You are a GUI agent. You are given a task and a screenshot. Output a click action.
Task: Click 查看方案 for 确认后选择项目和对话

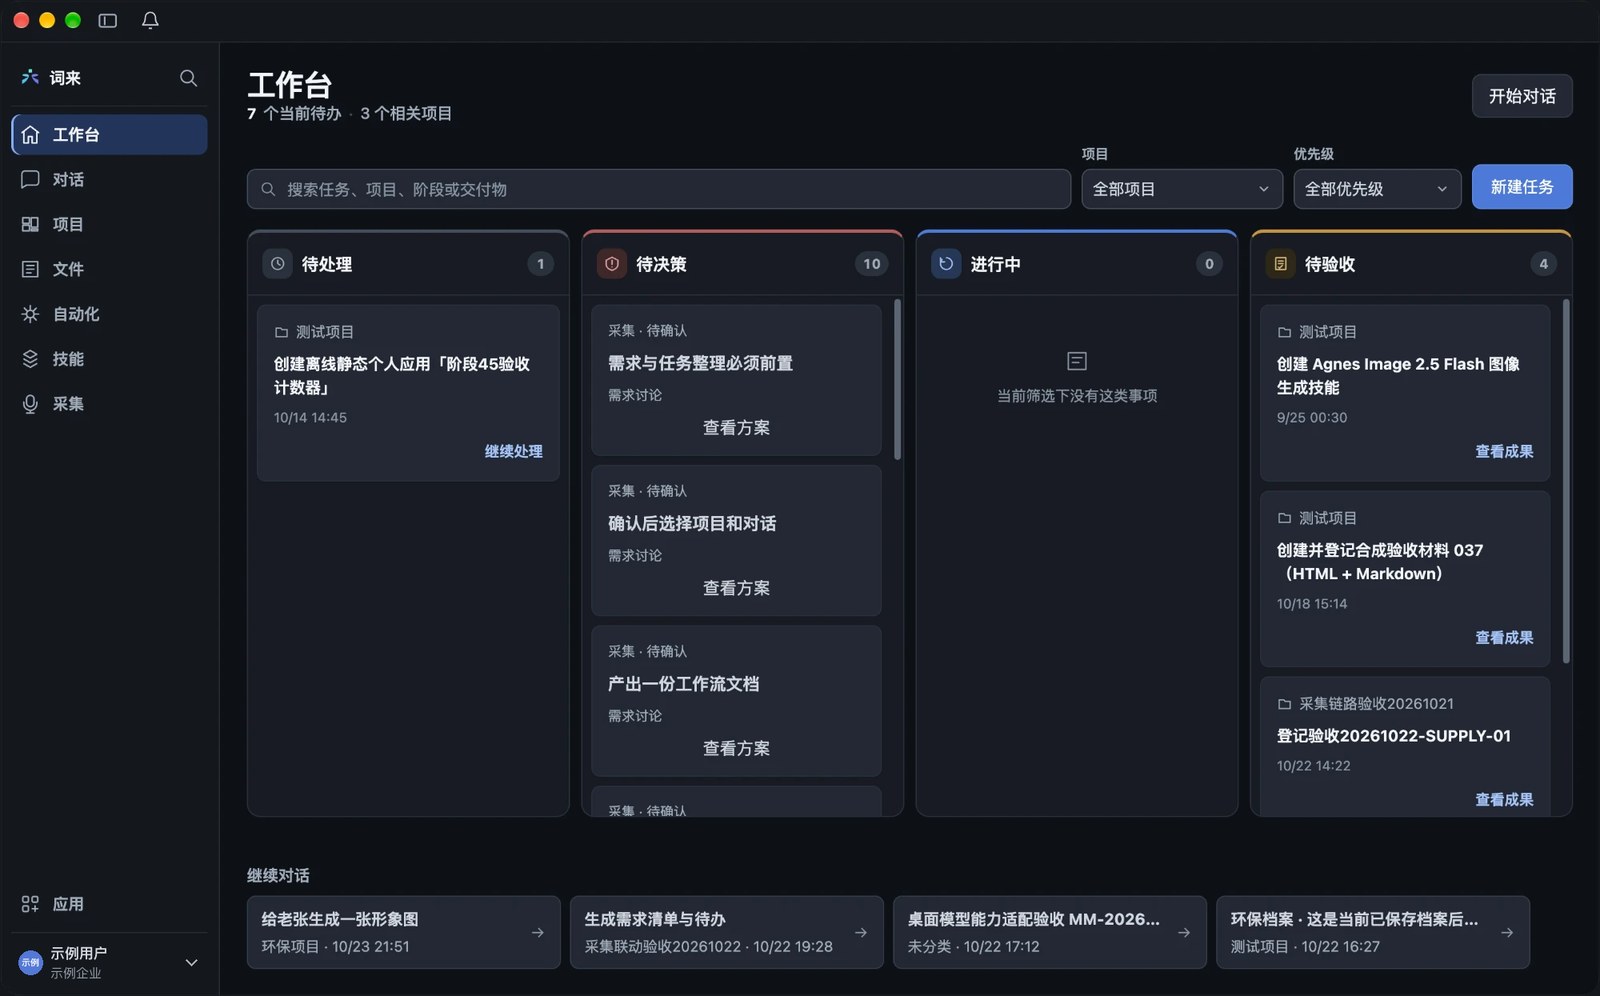[x=736, y=588]
